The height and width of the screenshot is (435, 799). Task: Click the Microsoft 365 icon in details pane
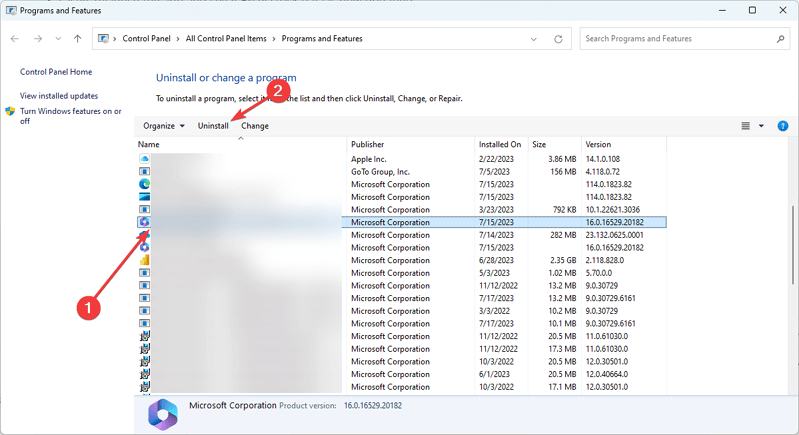pyautogui.click(x=162, y=414)
